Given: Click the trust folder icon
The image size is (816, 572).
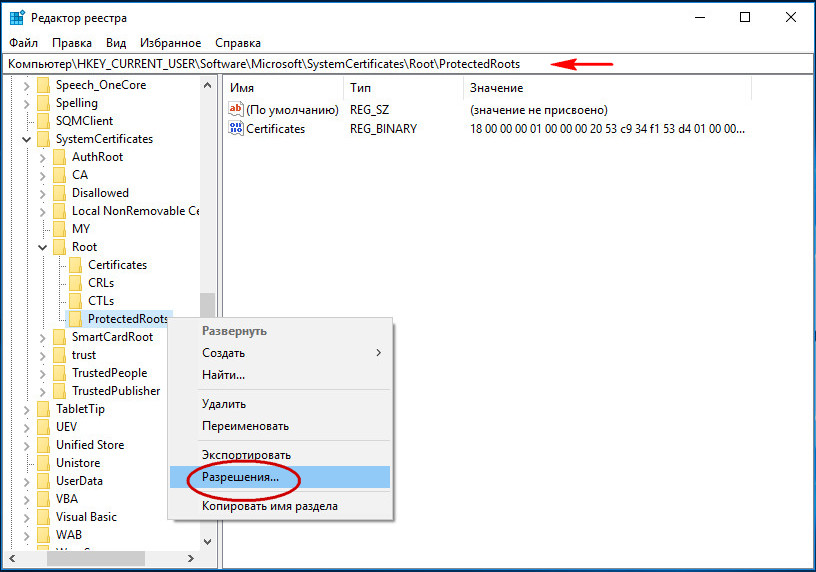Looking at the screenshot, I should [x=60, y=355].
